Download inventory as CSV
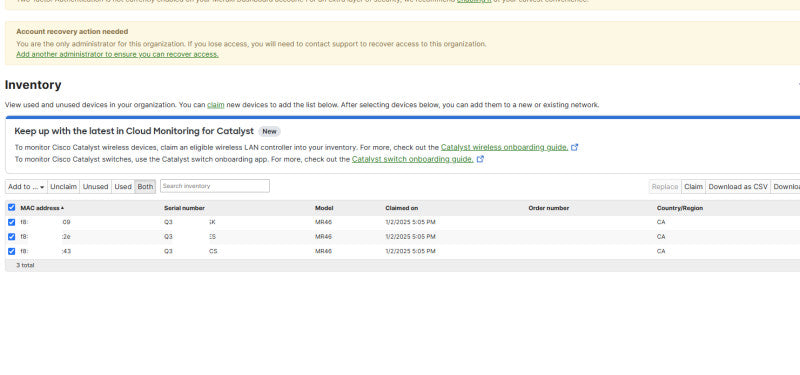The width and height of the screenshot is (800, 375). tap(738, 187)
